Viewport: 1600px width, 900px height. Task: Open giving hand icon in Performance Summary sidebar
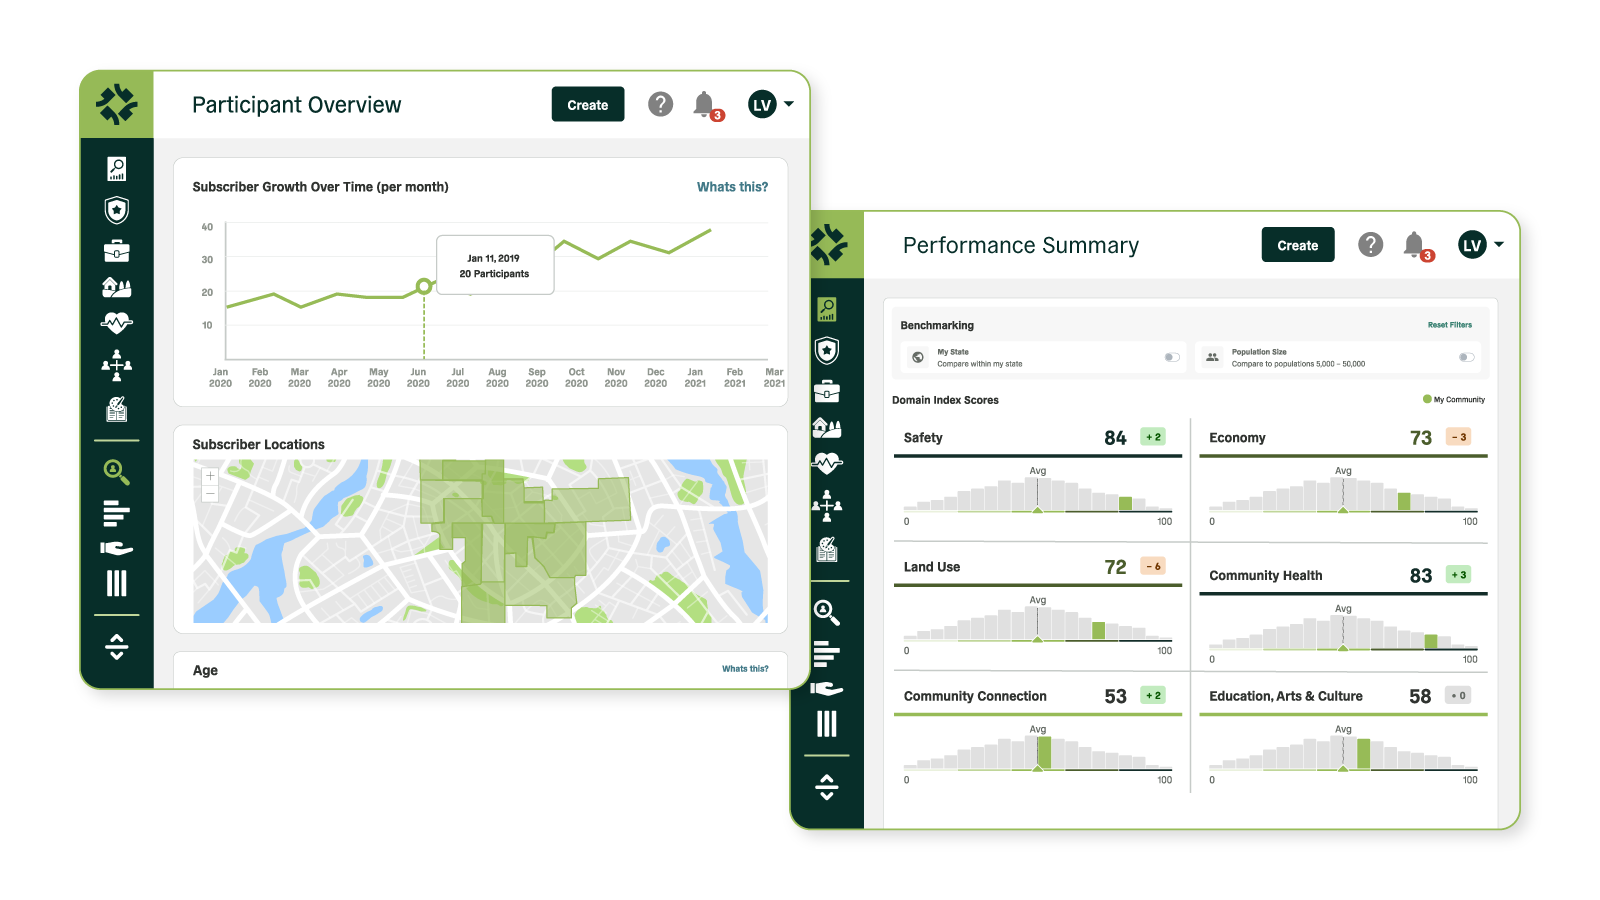[x=827, y=689]
